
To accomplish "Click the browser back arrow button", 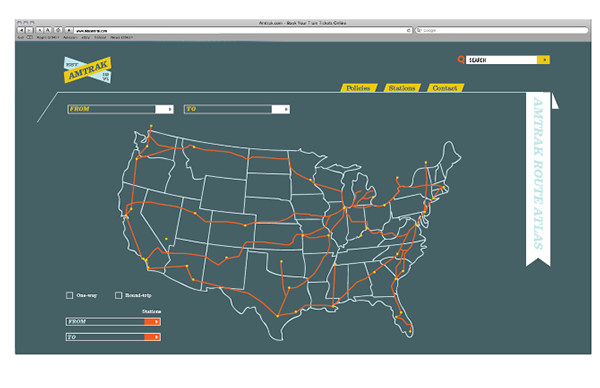I will 21,30.
